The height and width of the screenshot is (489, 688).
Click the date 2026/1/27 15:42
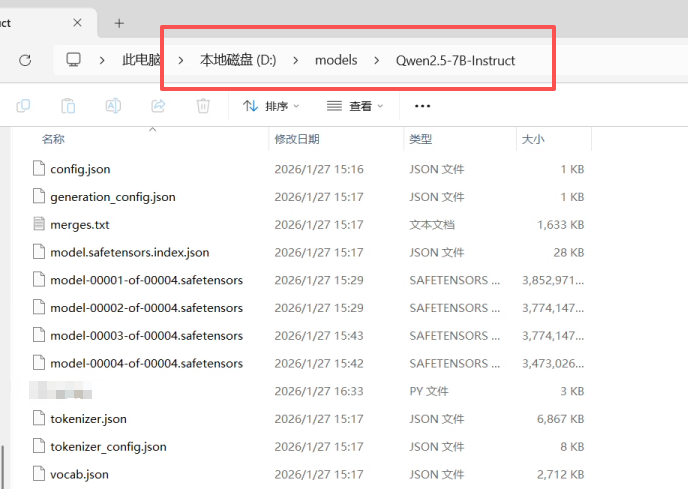click(x=319, y=363)
